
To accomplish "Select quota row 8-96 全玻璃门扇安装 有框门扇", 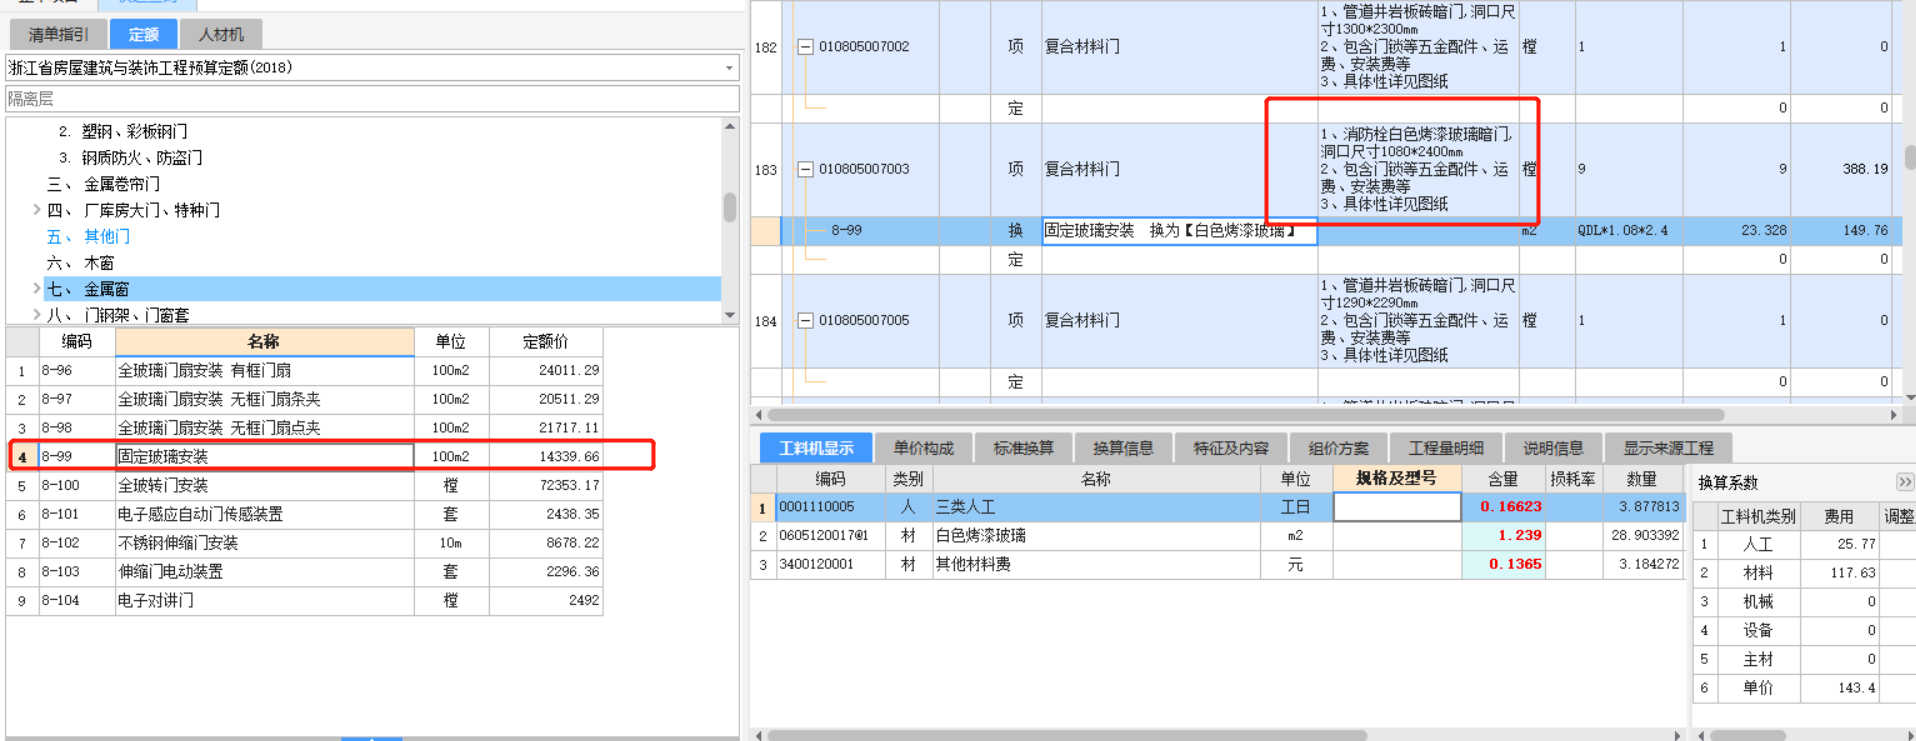I will [x=304, y=370].
